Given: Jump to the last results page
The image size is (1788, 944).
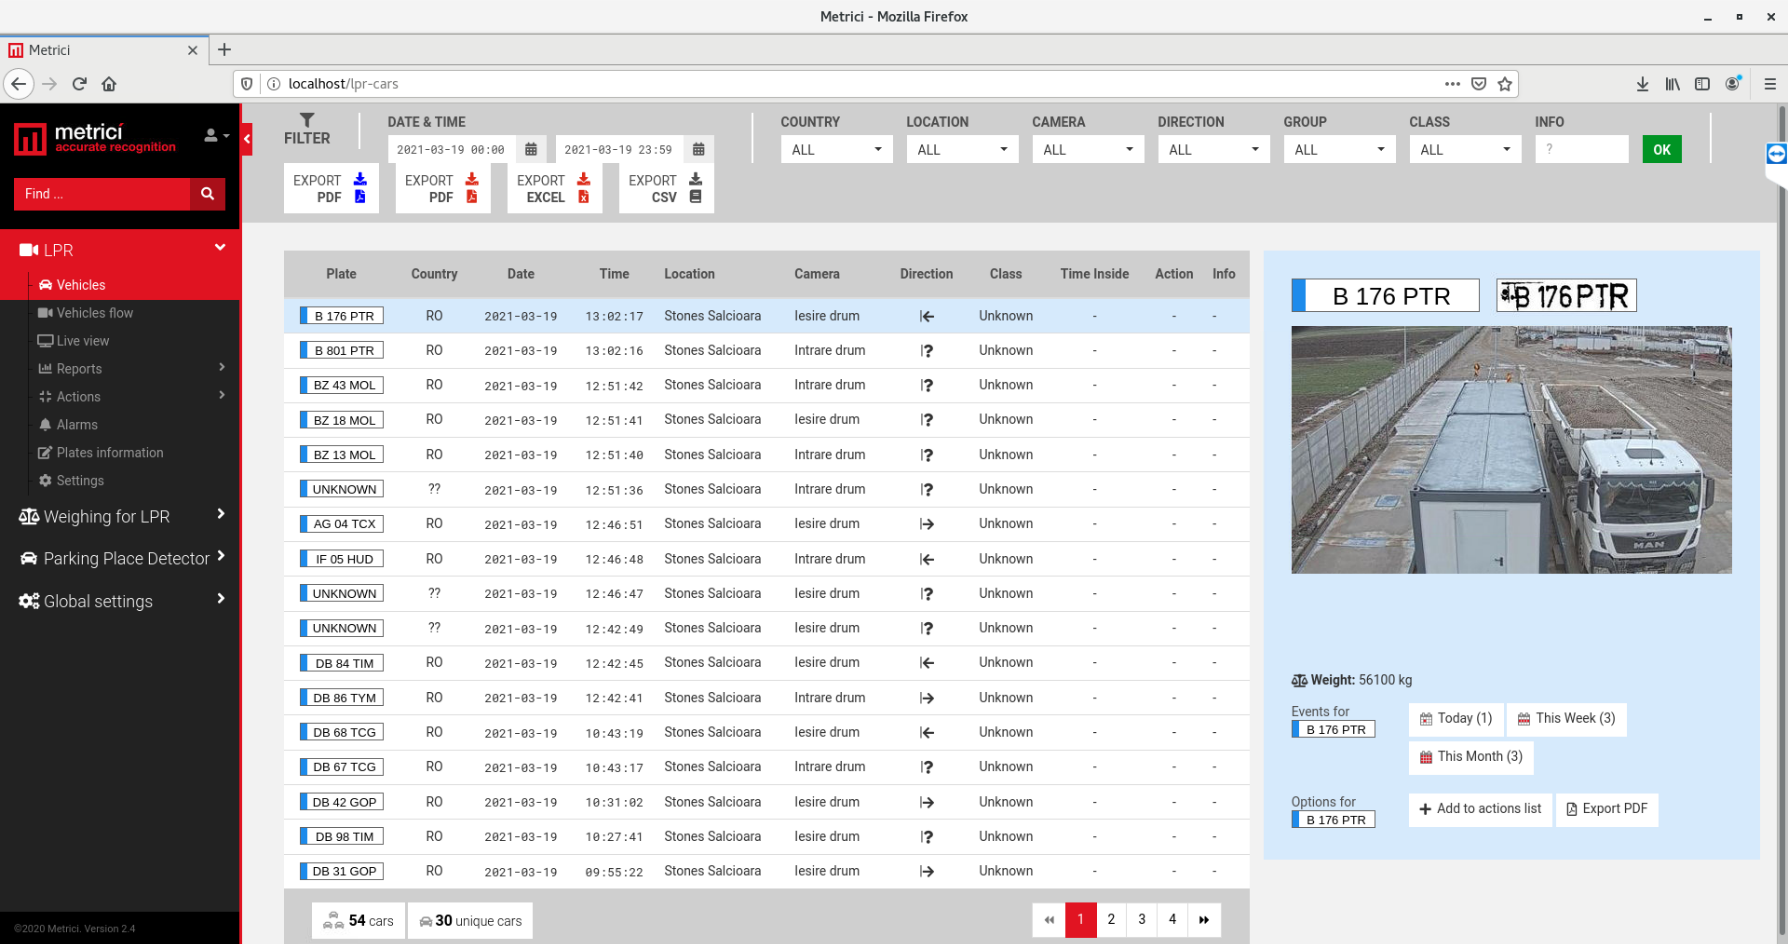Looking at the screenshot, I should (1204, 920).
